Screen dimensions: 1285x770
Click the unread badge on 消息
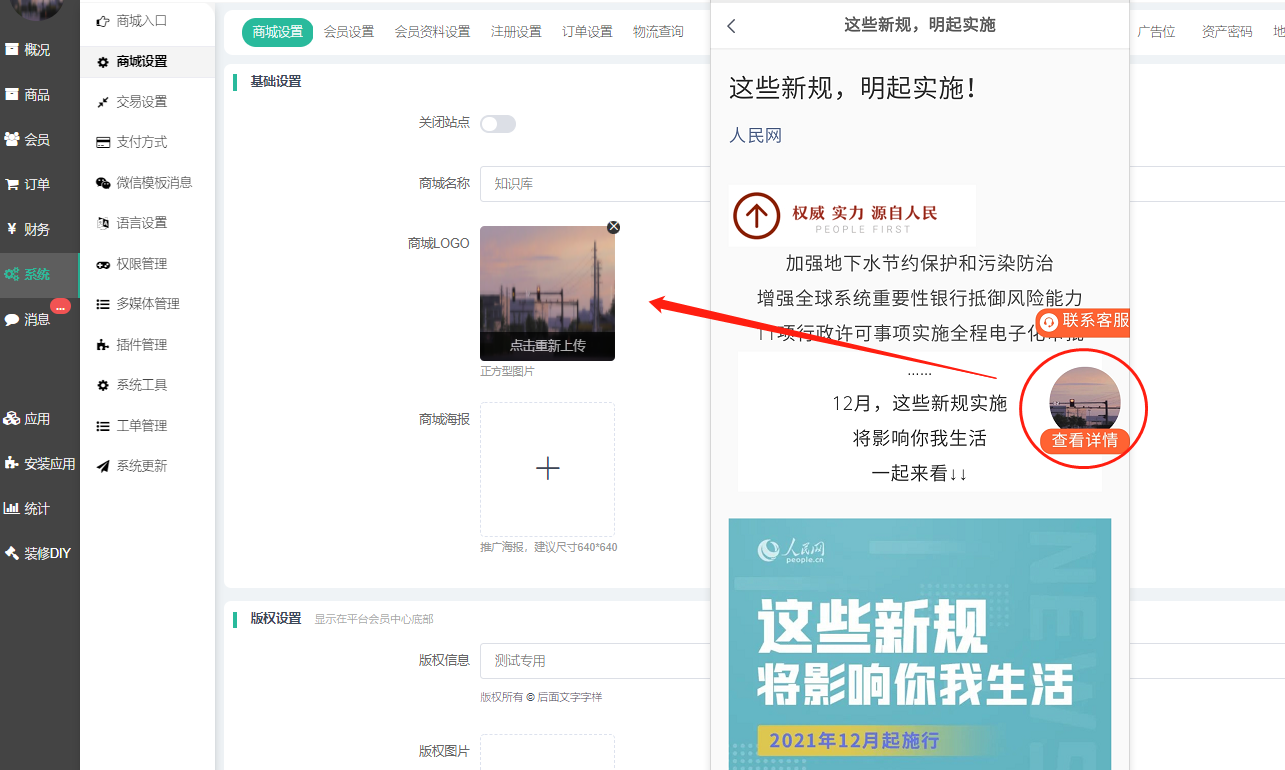[x=60, y=306]
